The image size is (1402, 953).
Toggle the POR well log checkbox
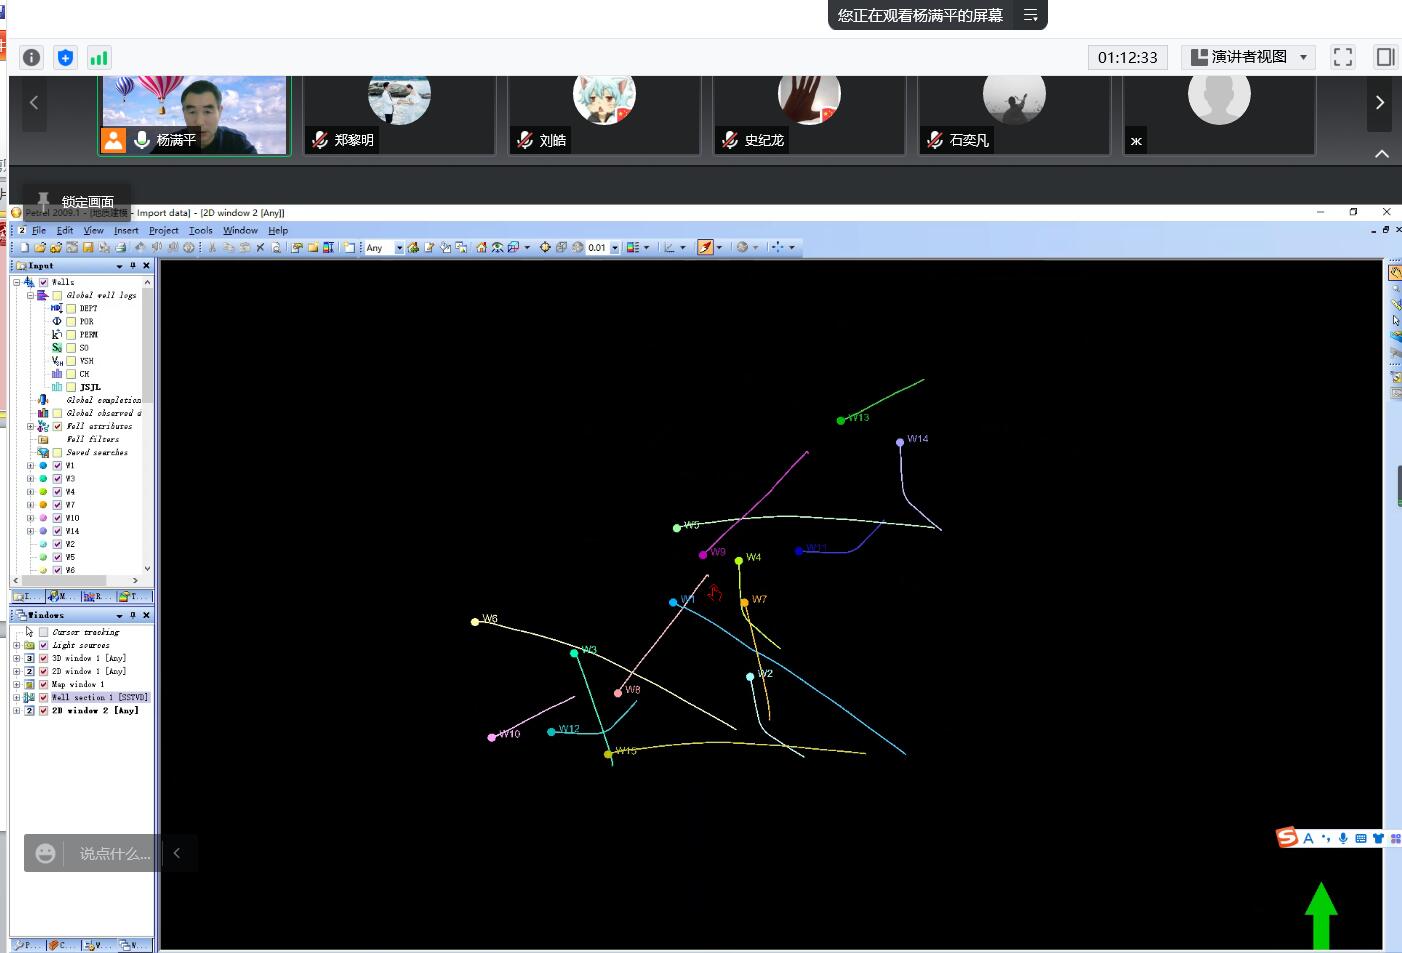pyautogui.click(x=71, y=322)
